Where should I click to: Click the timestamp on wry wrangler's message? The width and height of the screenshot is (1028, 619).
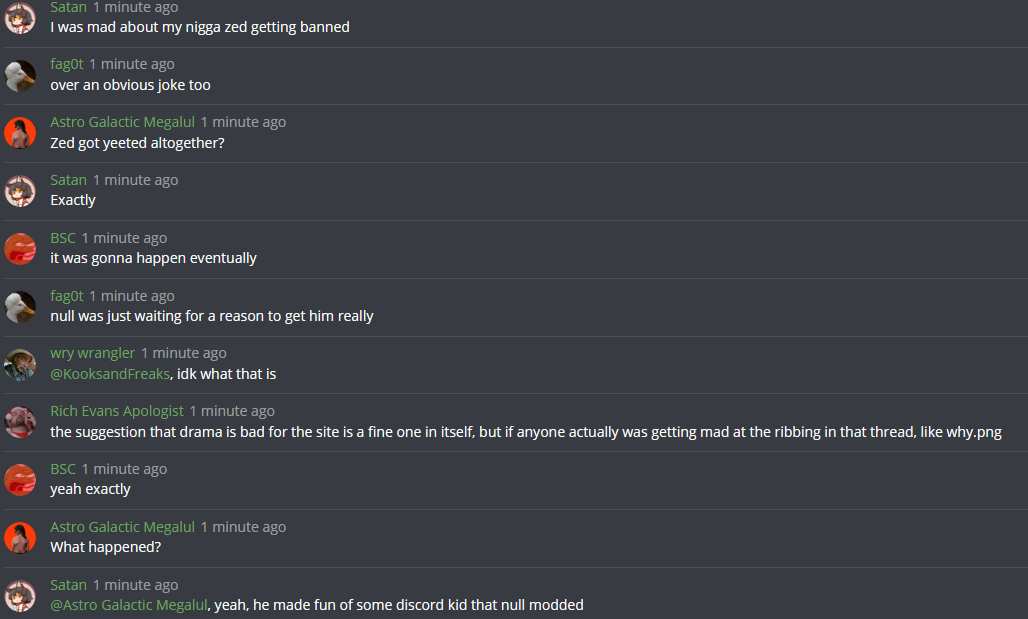point(184,353)
